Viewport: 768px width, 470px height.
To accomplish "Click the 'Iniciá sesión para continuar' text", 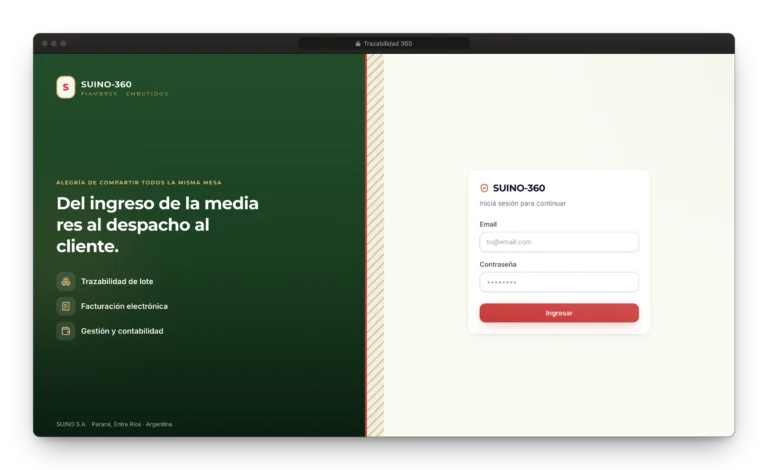I will click(x=523, y=203).
